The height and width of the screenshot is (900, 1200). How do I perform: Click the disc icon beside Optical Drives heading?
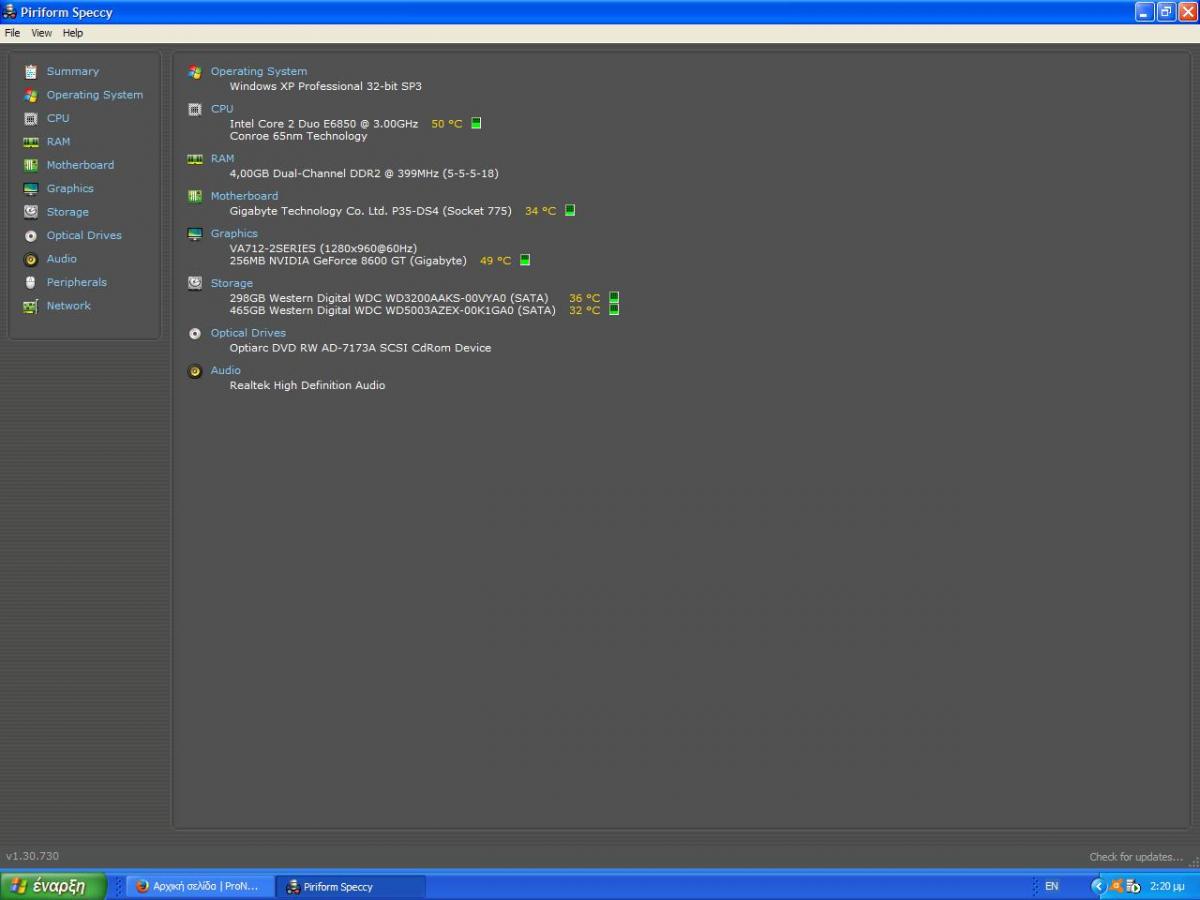tap(195, 333)
